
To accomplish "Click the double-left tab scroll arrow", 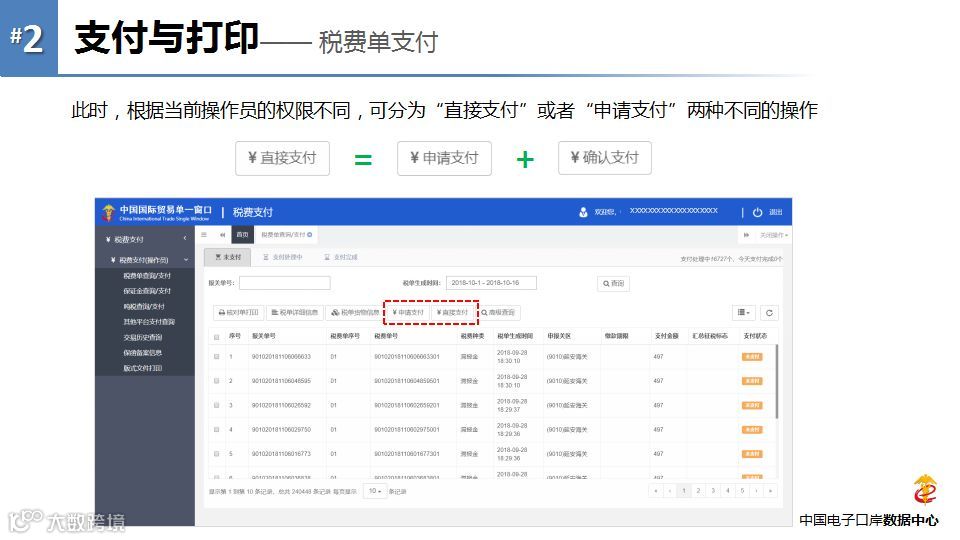I will pyautogui.click(x=222, y=235).
